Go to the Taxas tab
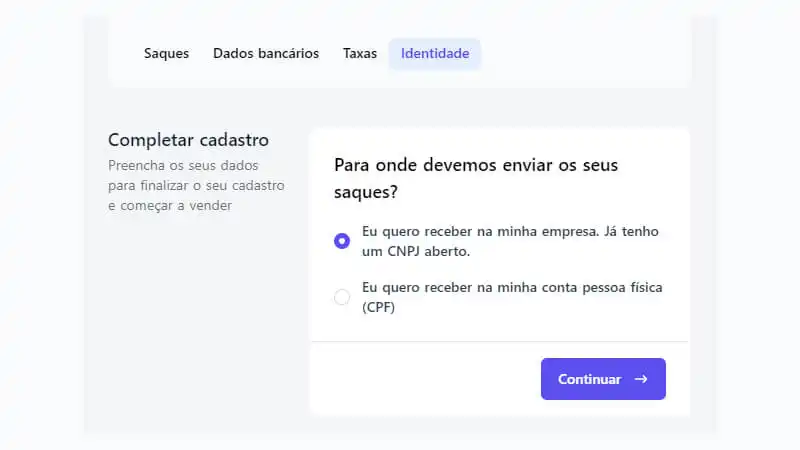The width and height of the screenshot is (800, 450). (360, 54)
